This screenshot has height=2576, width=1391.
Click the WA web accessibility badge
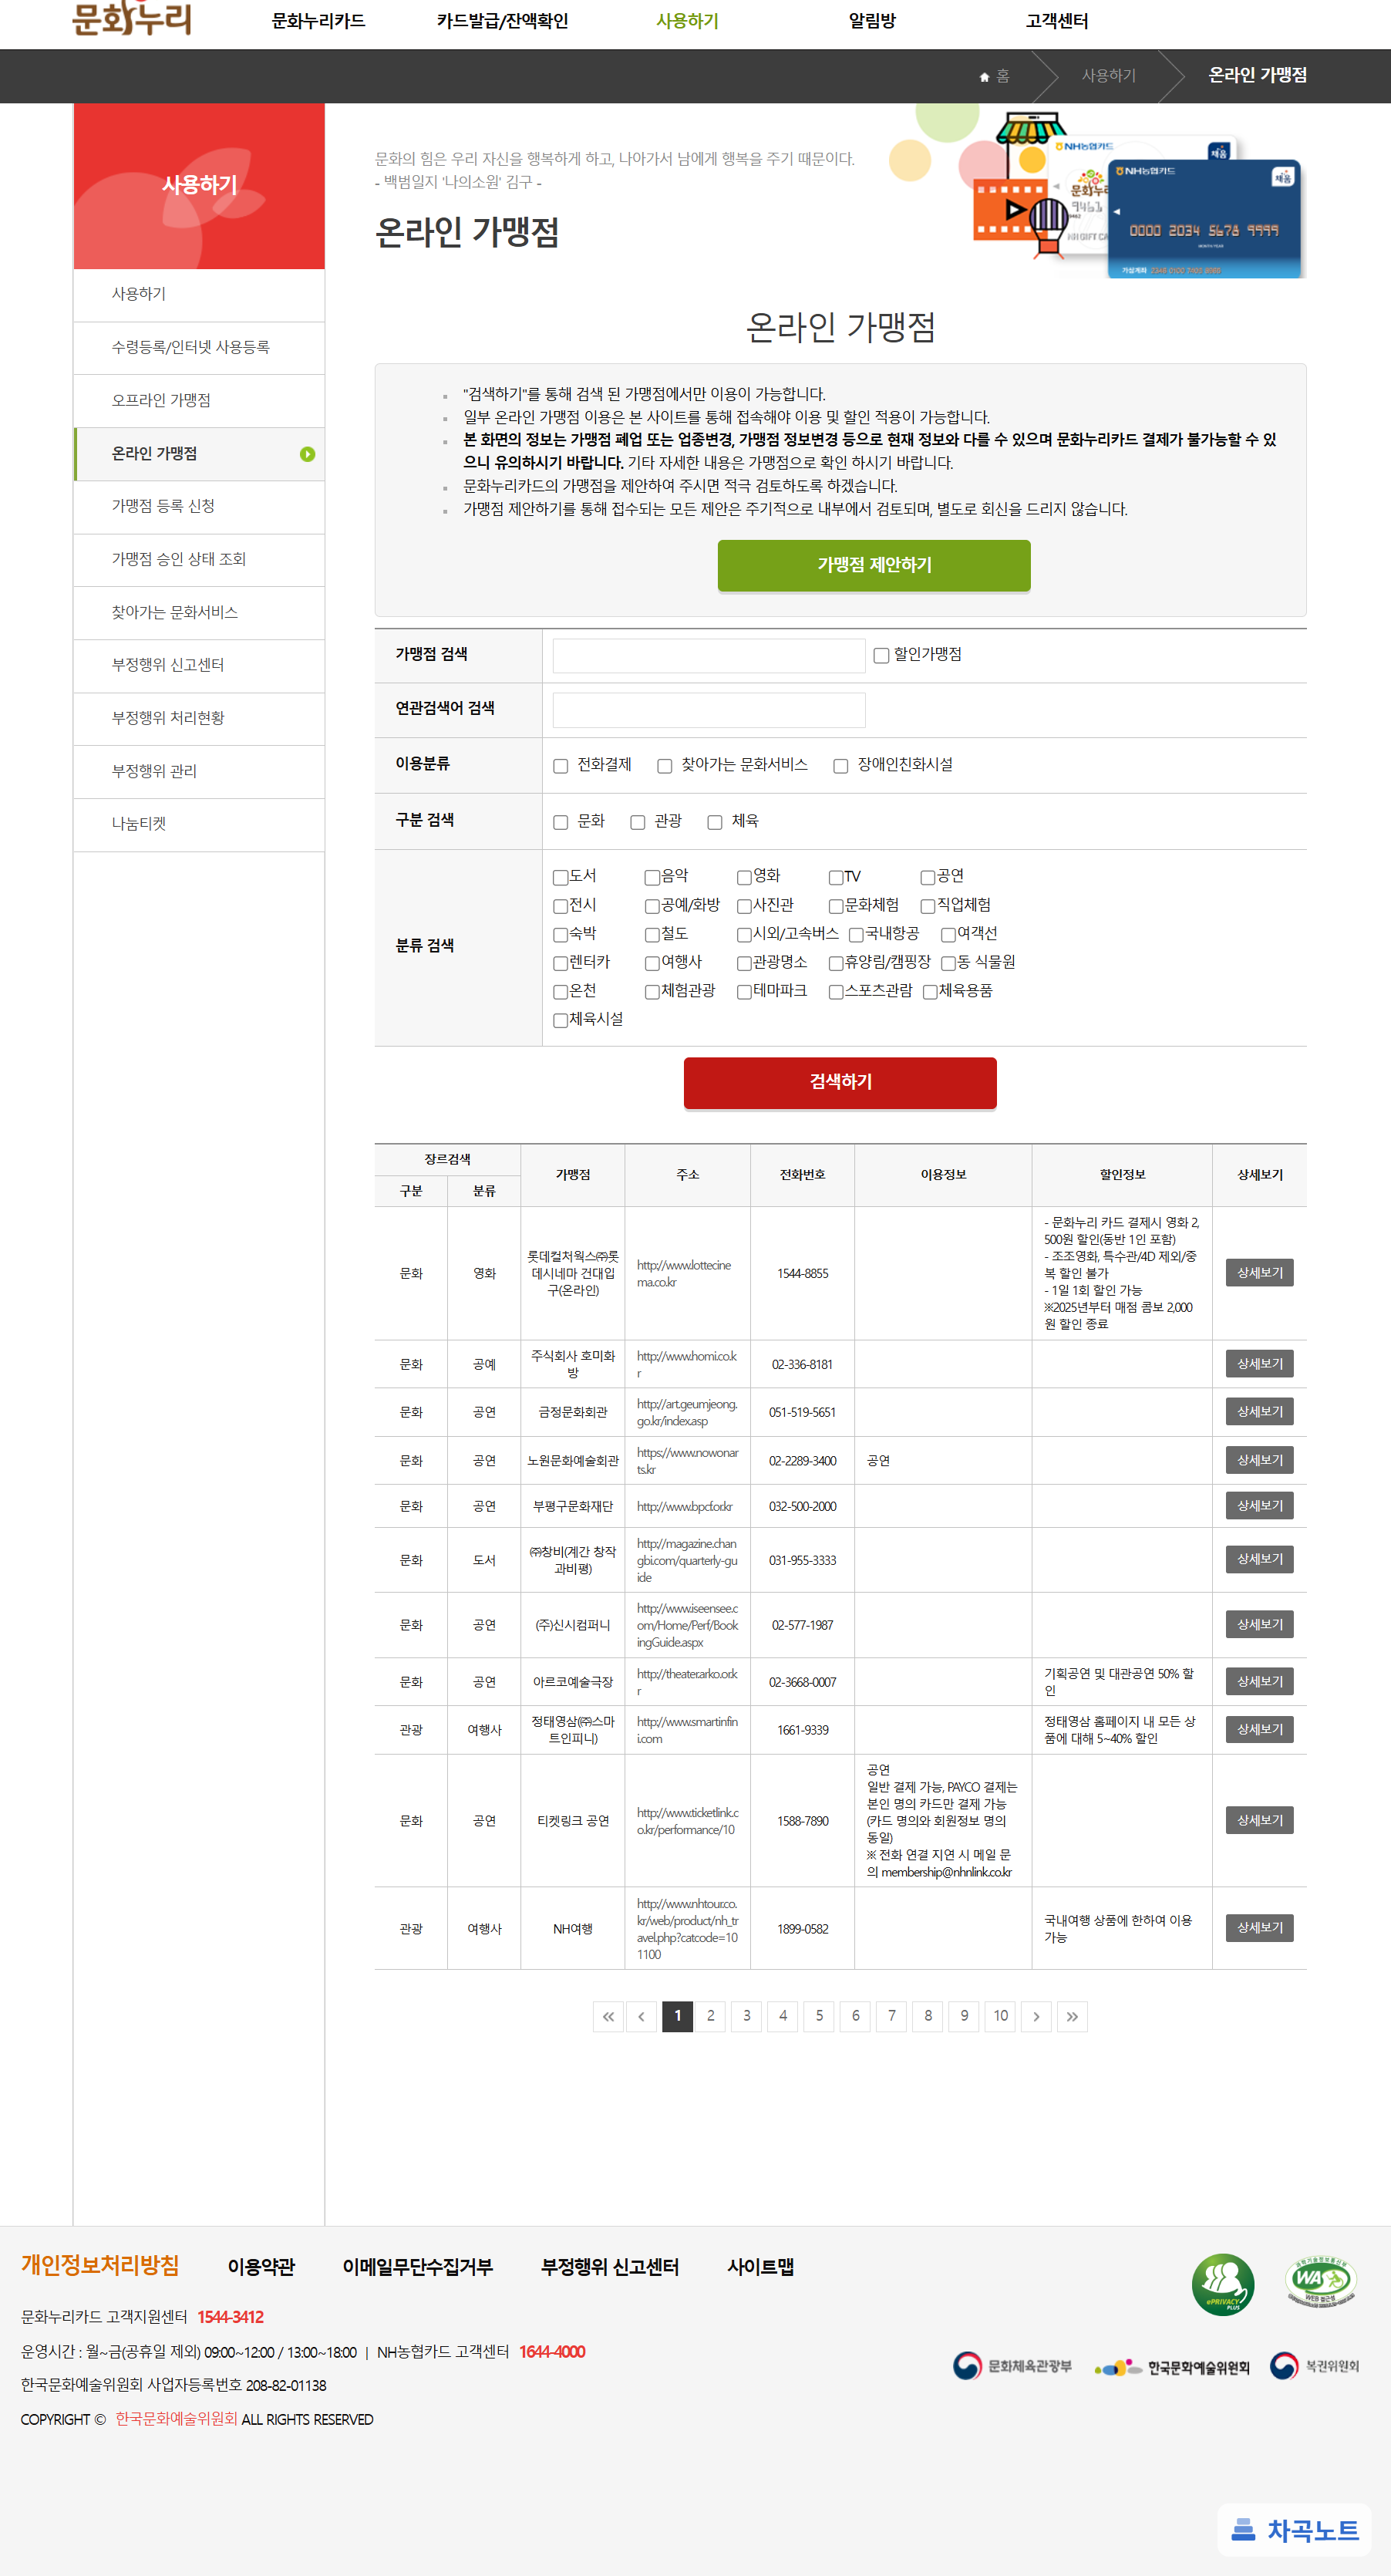tap(1320, 2282)
